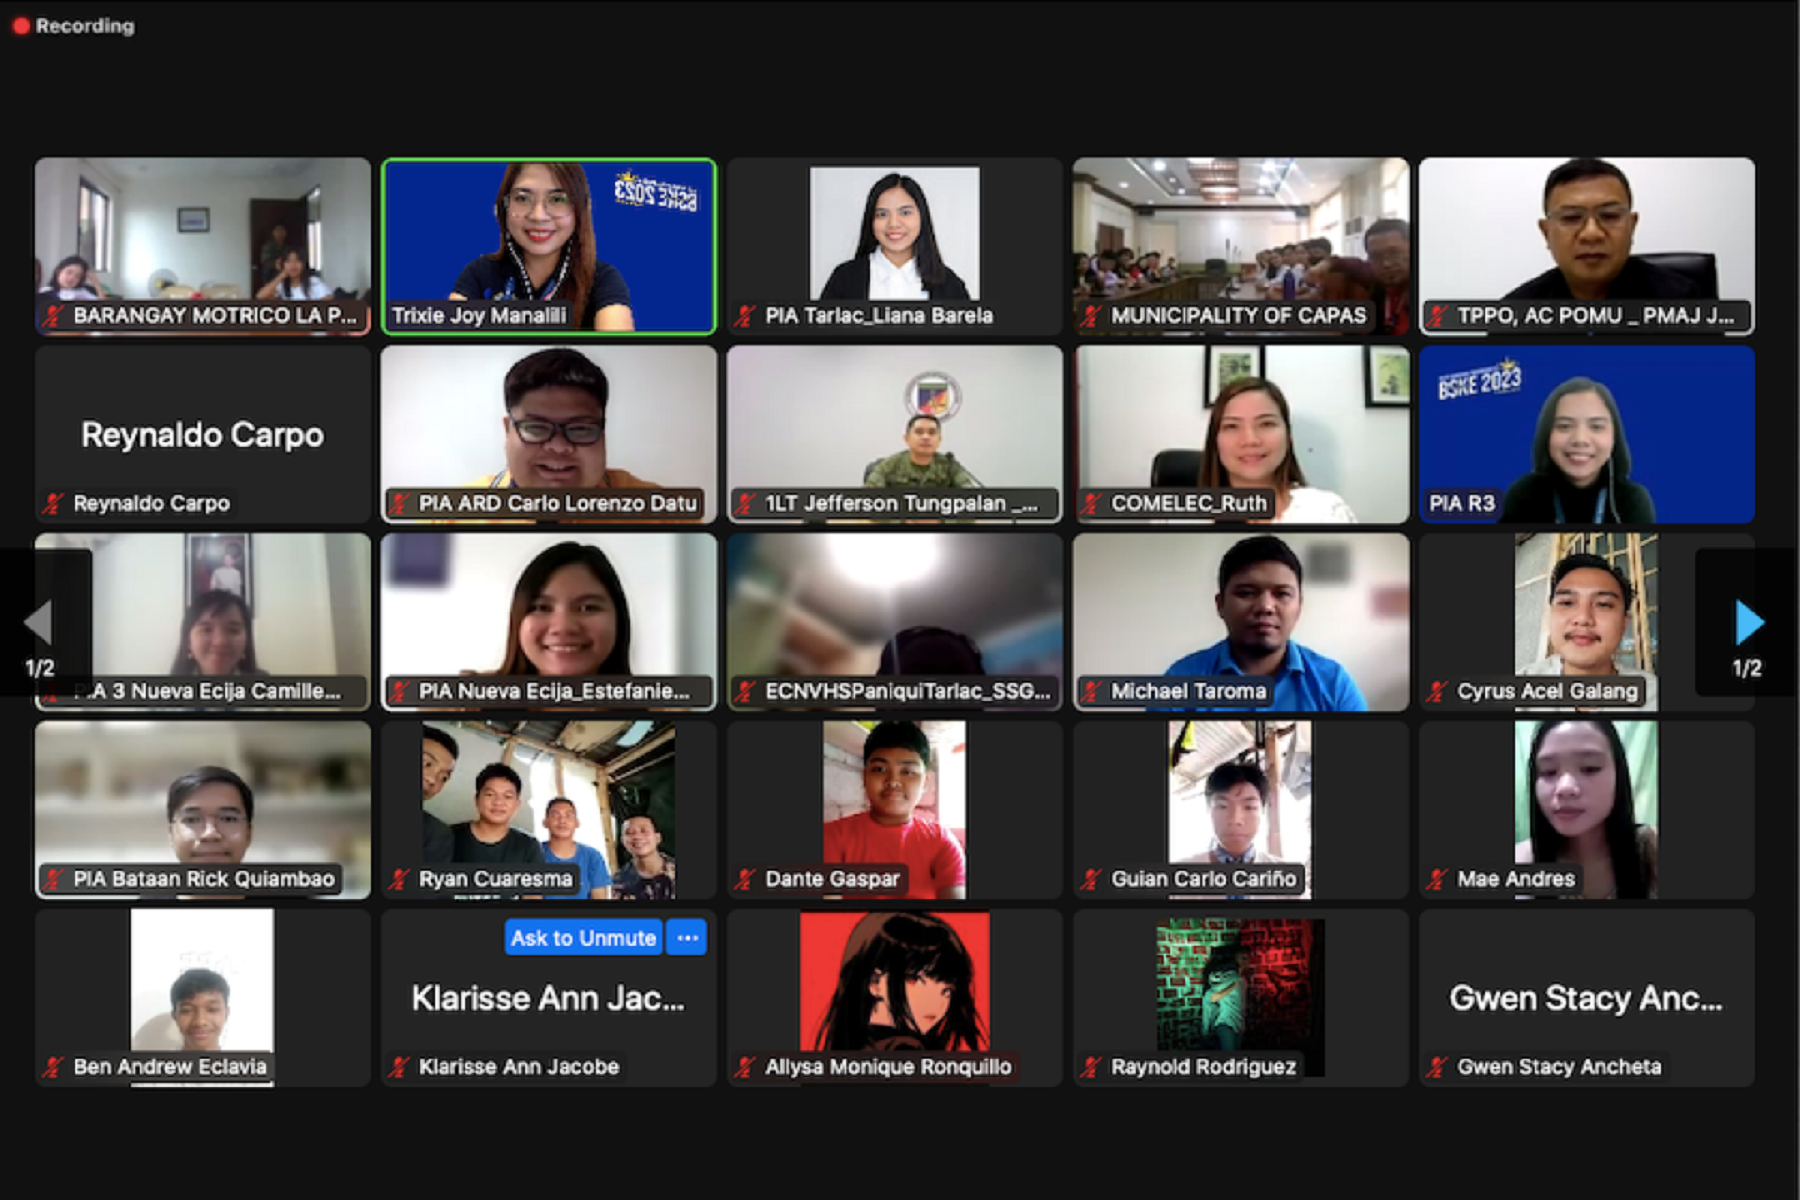Select Mae Andres video tile
The image size is (1800, 1200).
(1587, 810)
